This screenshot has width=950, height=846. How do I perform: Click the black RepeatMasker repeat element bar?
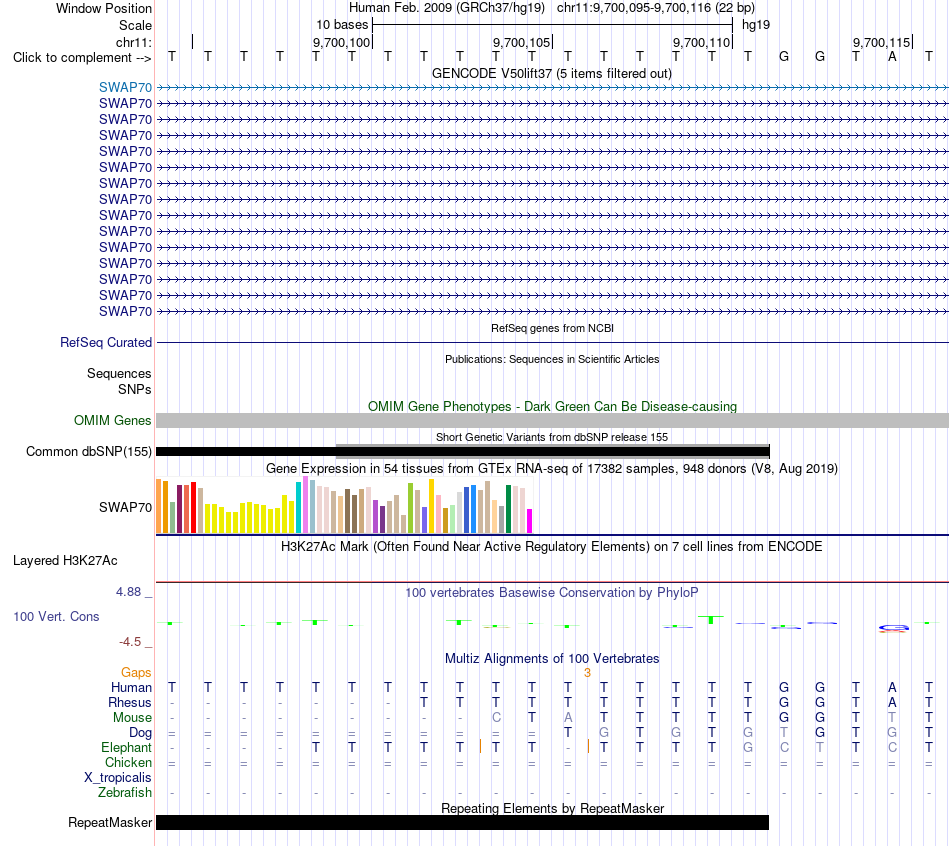[x=462, y=822]
